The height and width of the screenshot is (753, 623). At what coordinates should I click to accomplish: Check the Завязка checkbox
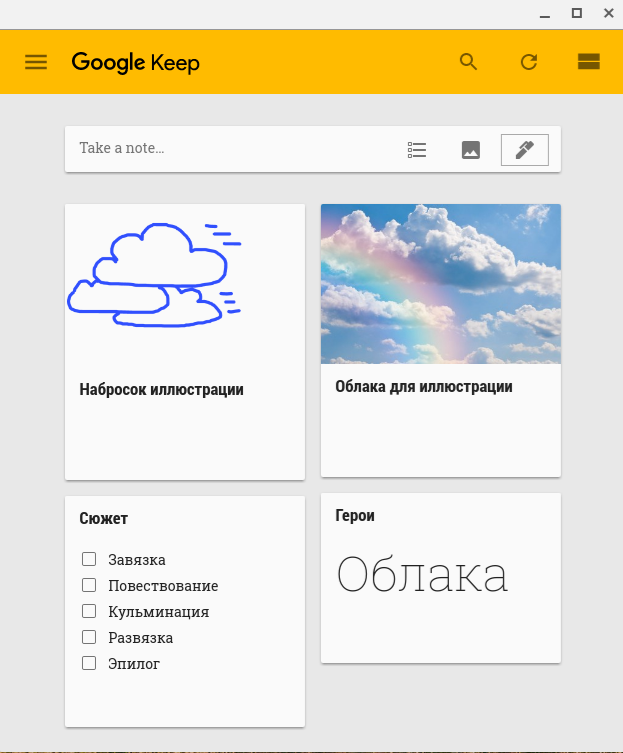tap(89, 559)
